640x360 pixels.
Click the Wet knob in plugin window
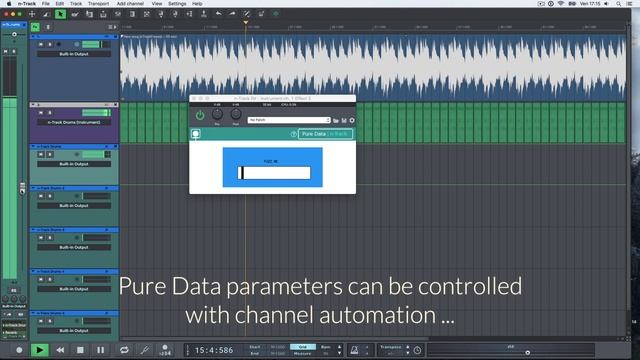236,114
